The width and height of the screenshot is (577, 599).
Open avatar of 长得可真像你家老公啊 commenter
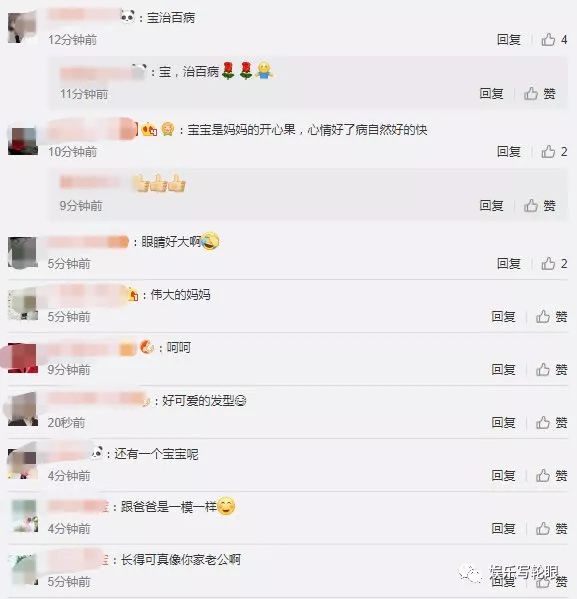click(23, 570)
